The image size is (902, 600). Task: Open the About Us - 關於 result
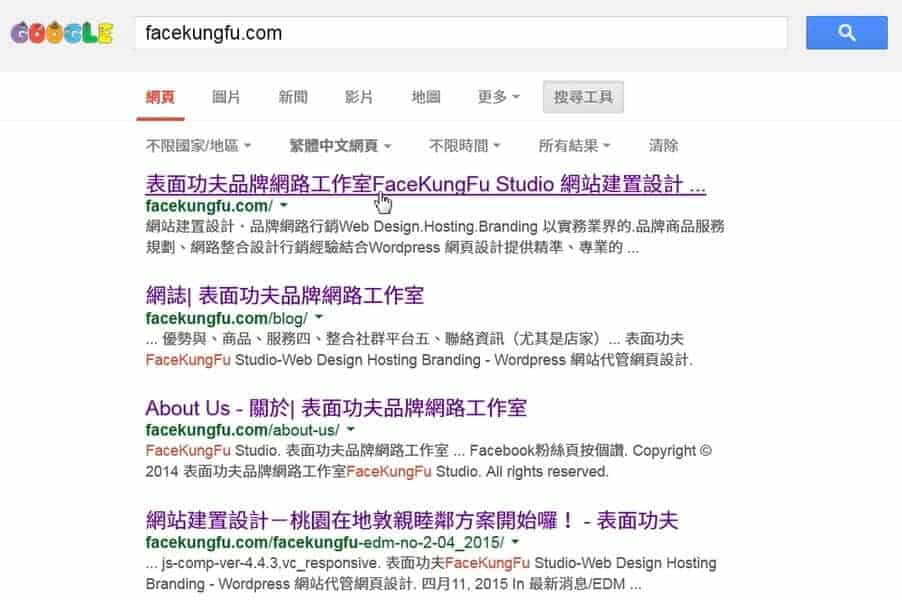coord(336,408)
